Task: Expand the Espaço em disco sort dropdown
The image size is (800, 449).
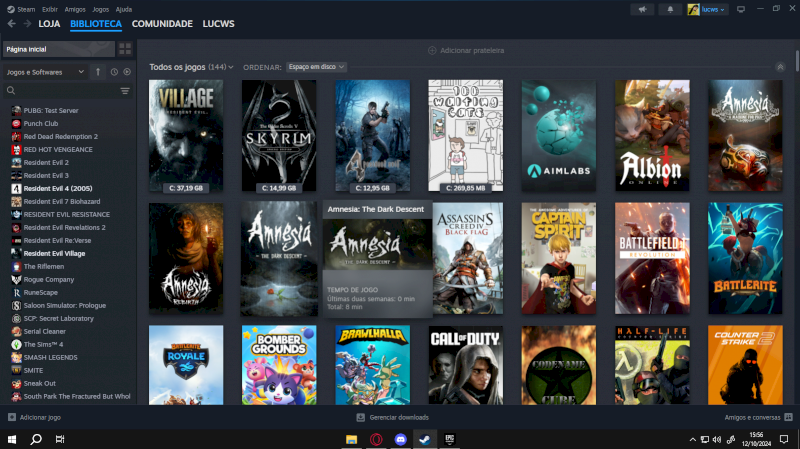Action: click(316, 67)
